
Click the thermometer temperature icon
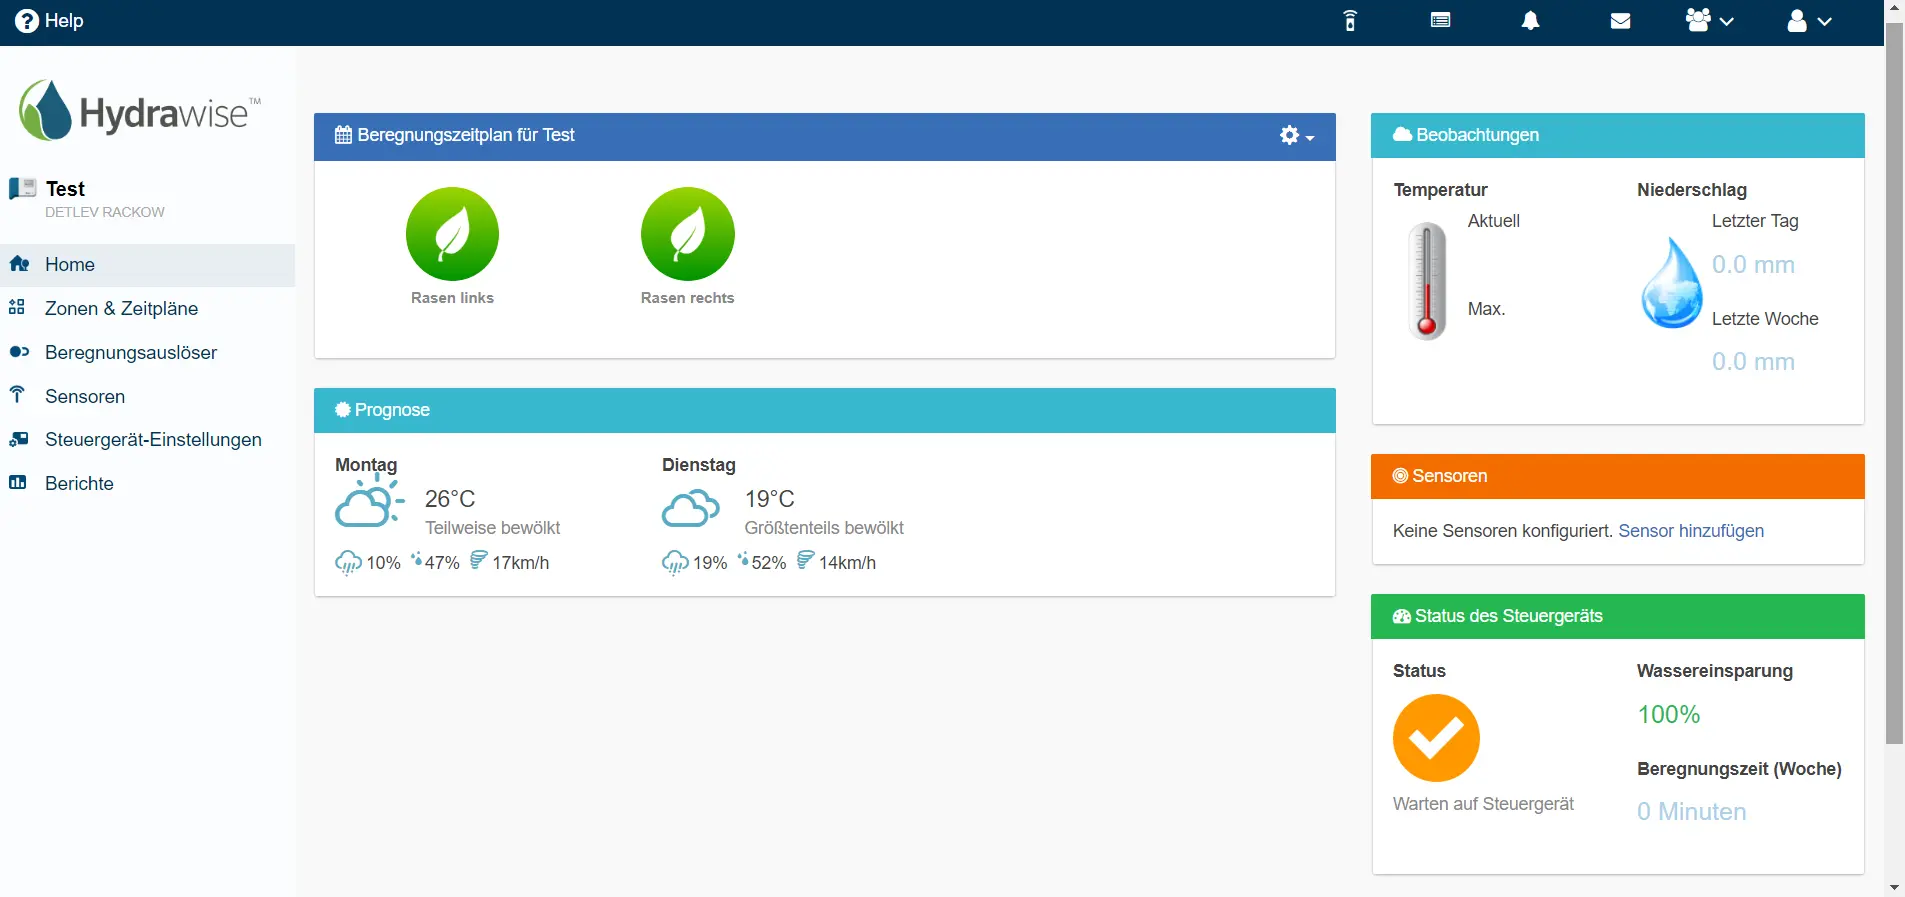point(1427,281)
